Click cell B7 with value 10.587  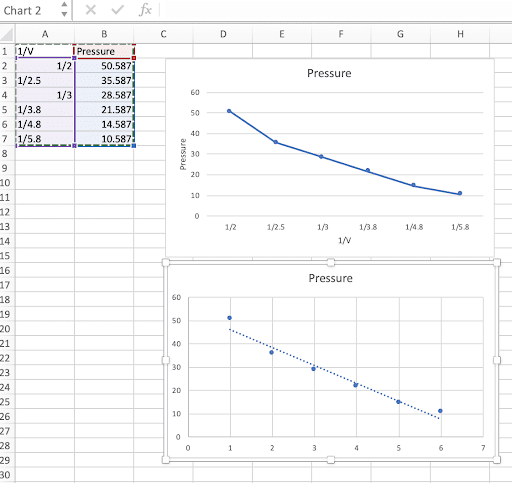pyautogui.click(x=104, y=139)
